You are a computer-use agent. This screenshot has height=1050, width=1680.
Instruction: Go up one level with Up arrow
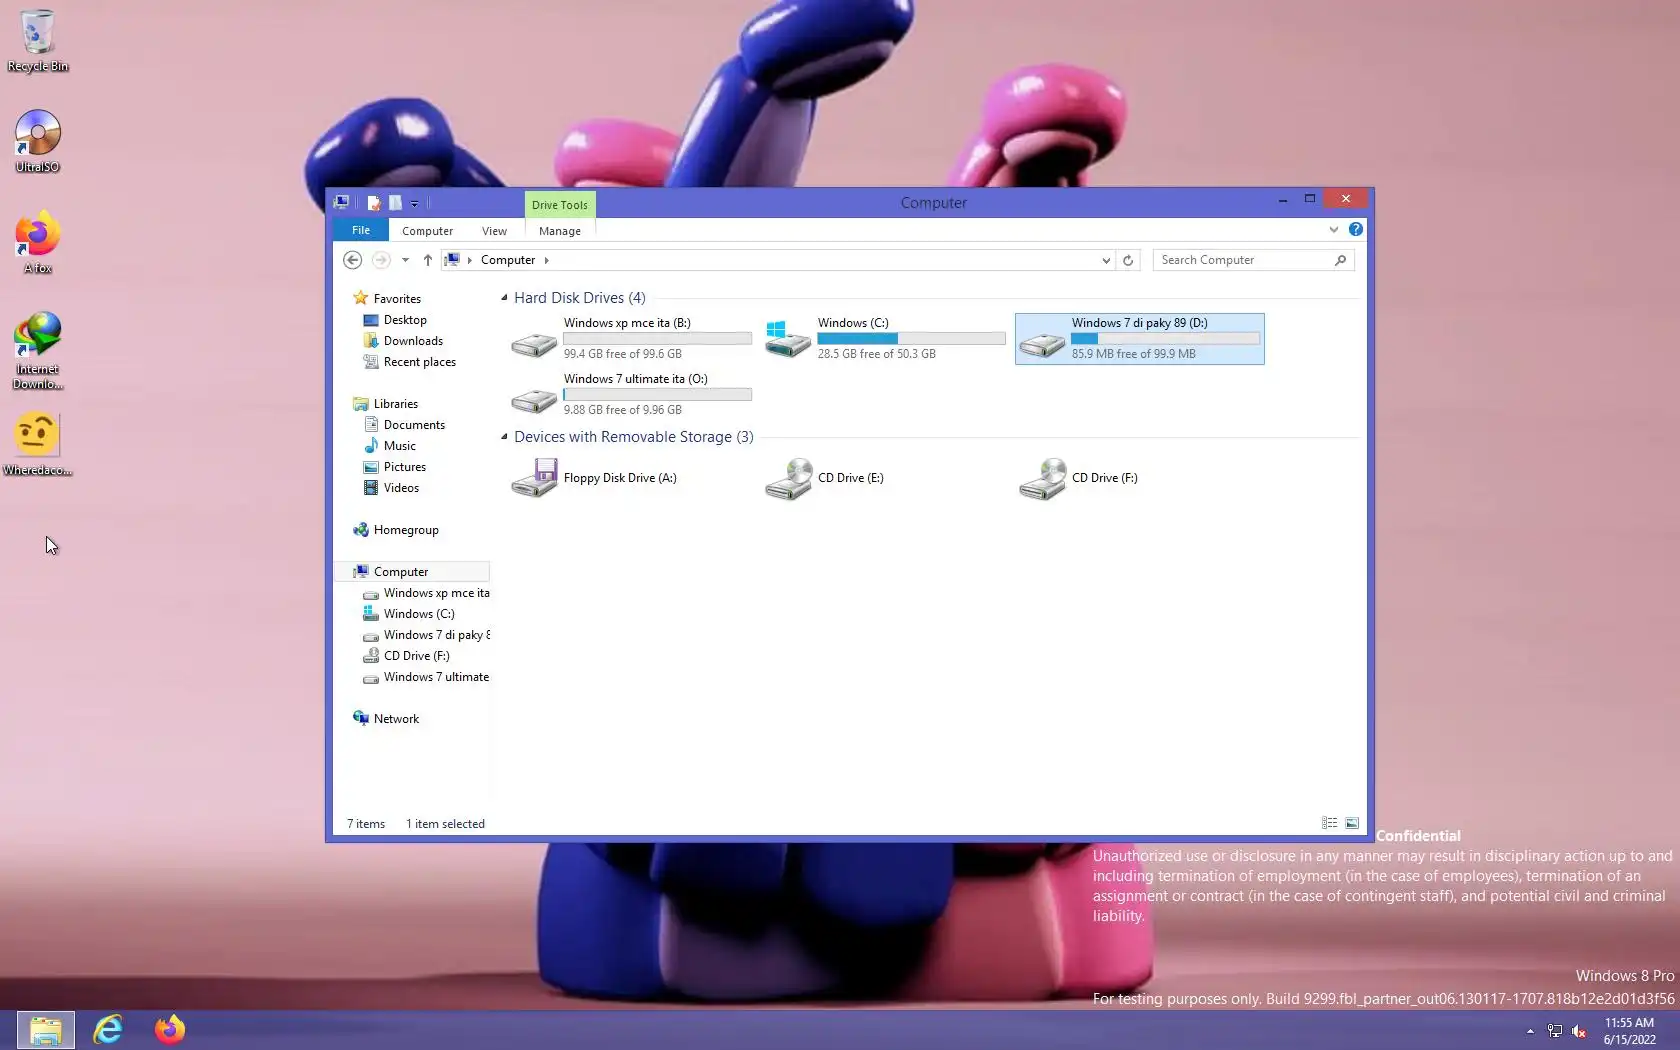click(x=427, y=260)
